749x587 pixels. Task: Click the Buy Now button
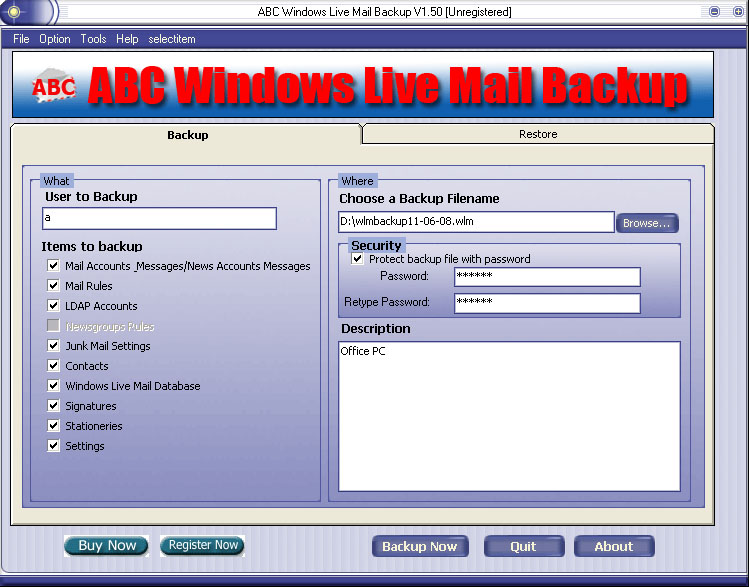point(107,545)
